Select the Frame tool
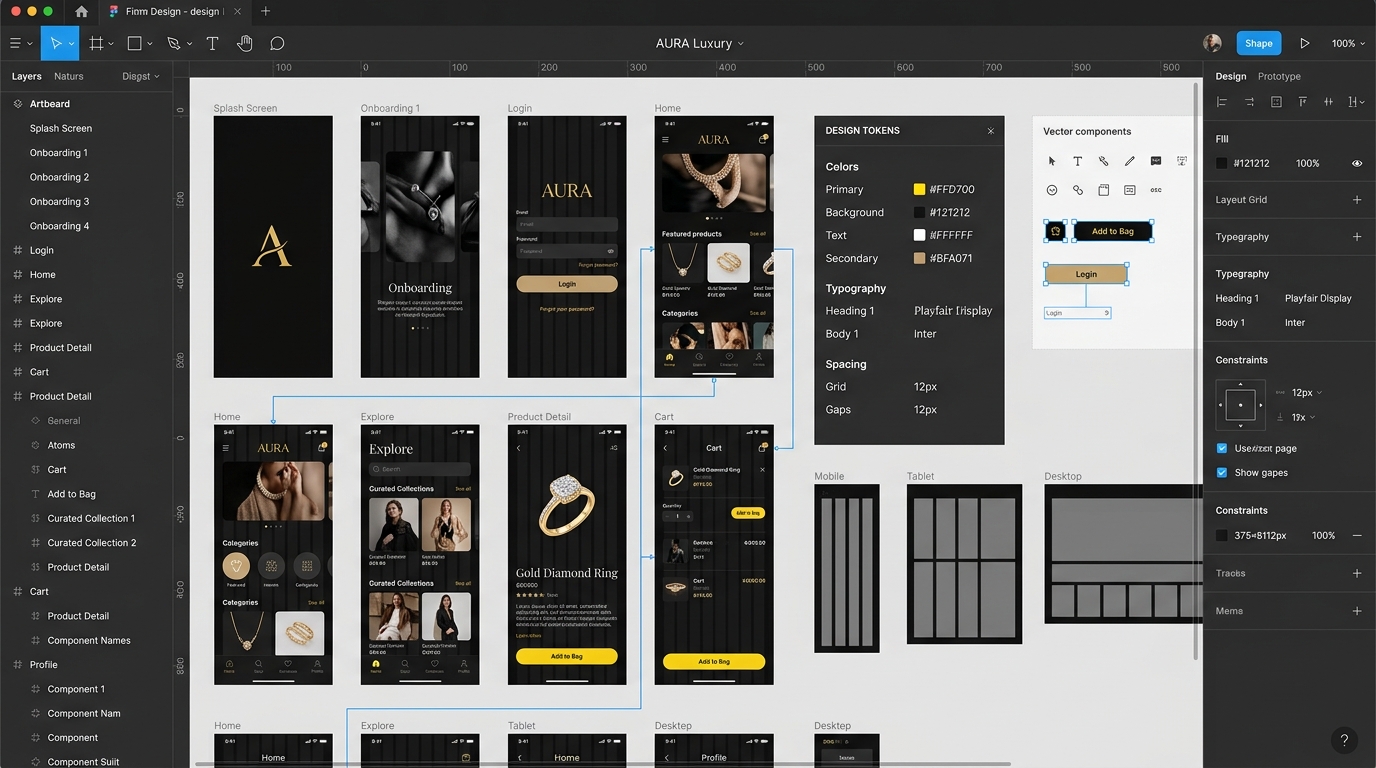 (96, 43)
